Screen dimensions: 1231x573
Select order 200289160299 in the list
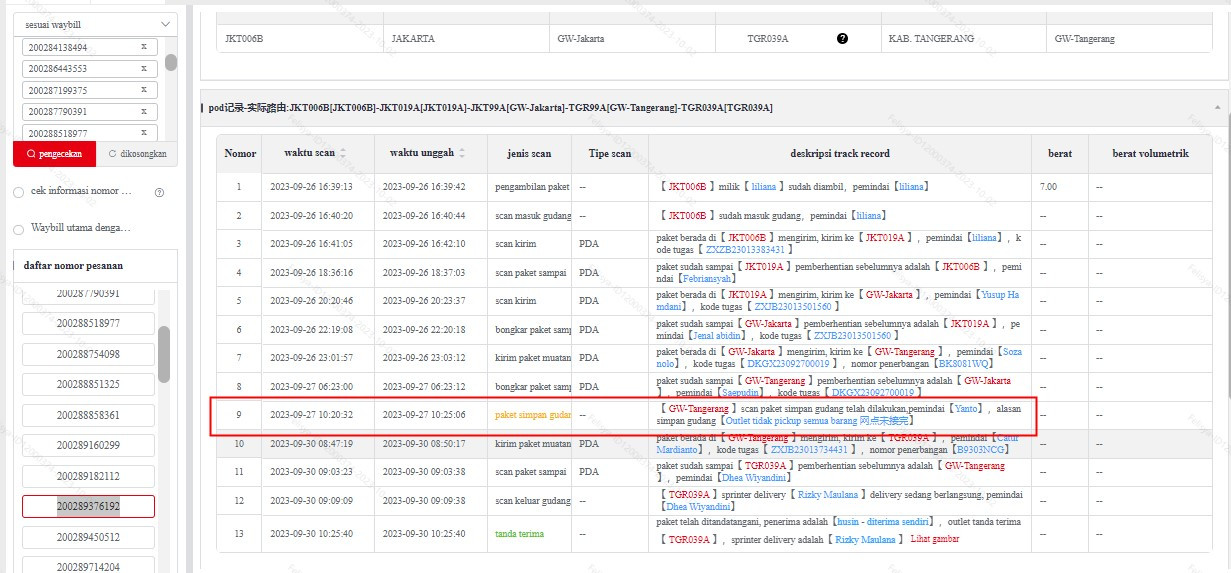pos(88,445)
